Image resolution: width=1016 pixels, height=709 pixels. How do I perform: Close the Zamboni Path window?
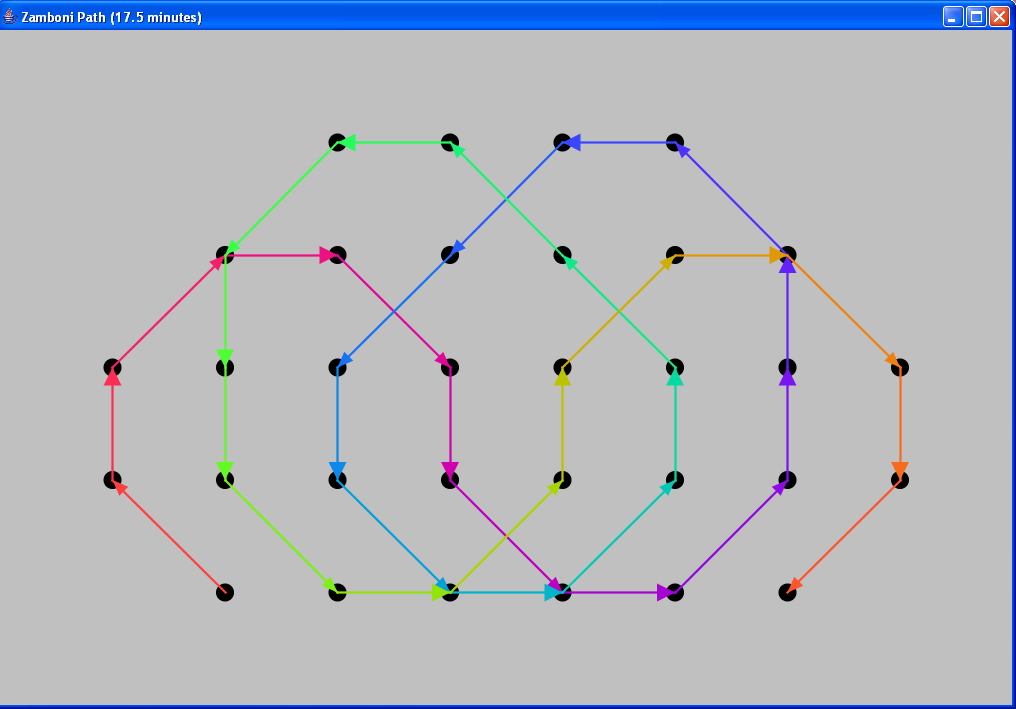pyautogui.click(x=999, y=17)
